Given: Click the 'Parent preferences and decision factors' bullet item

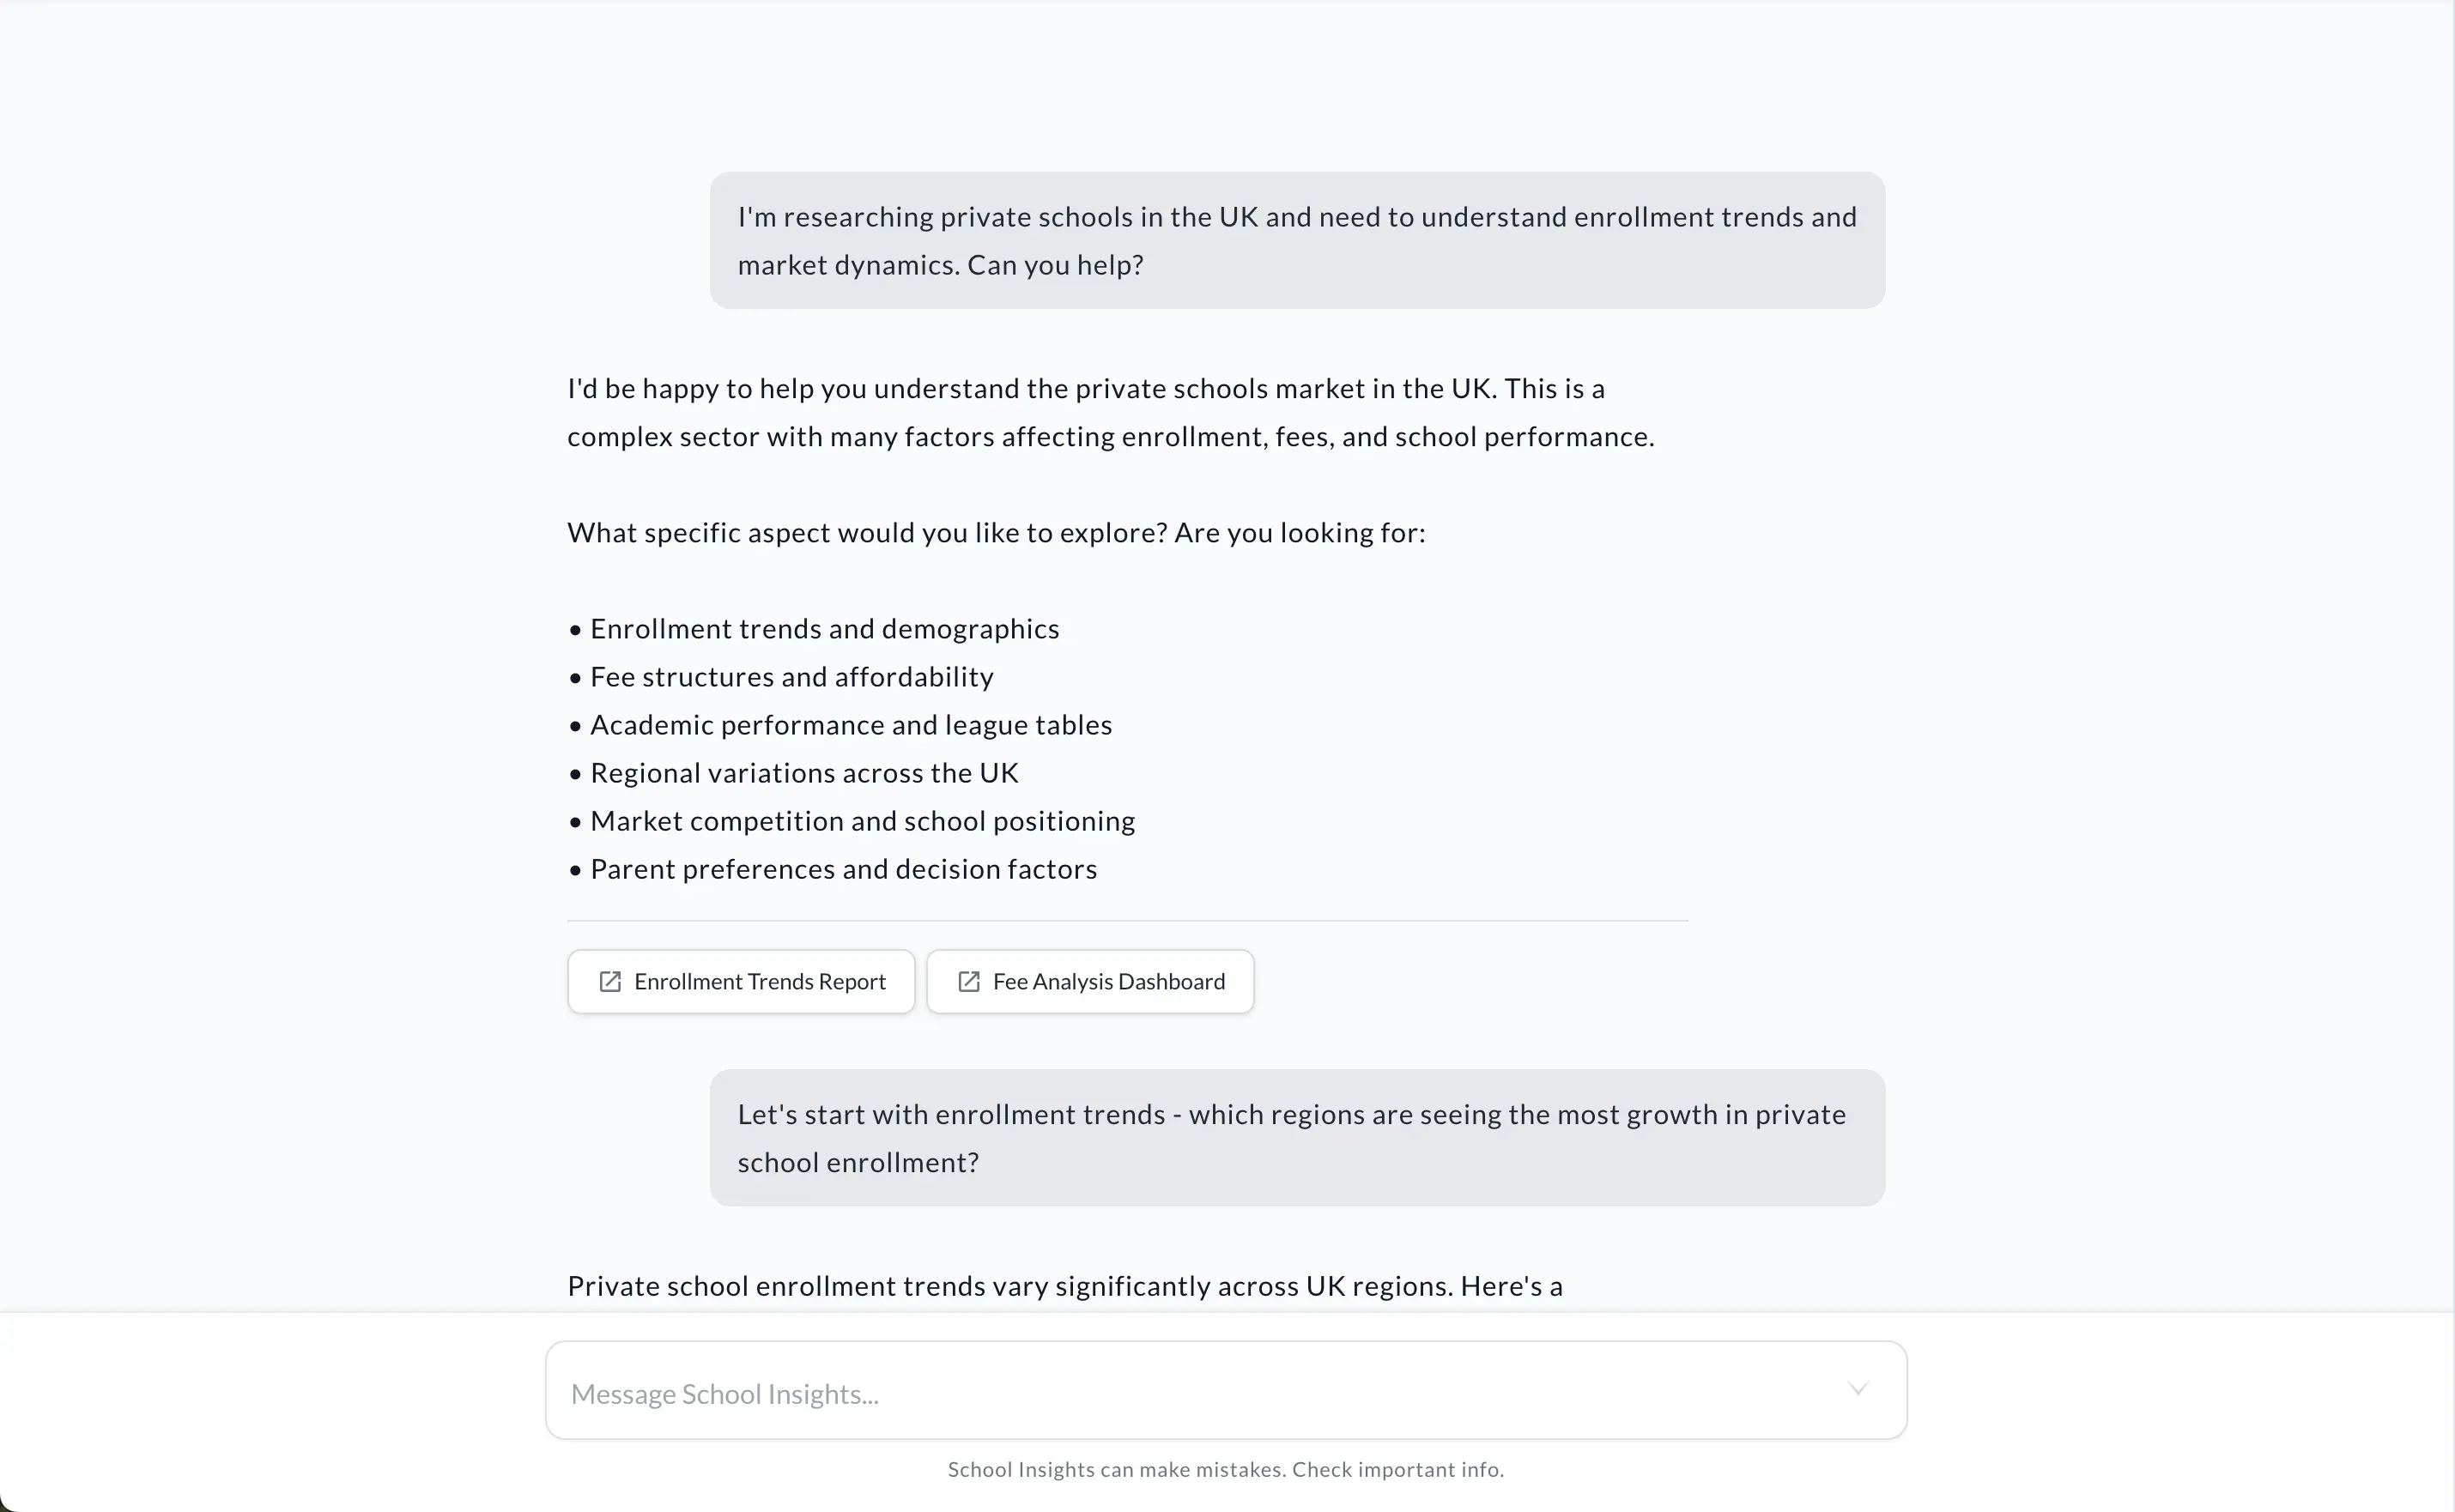Looking at the screenshot, I should [x=842, y=869].
